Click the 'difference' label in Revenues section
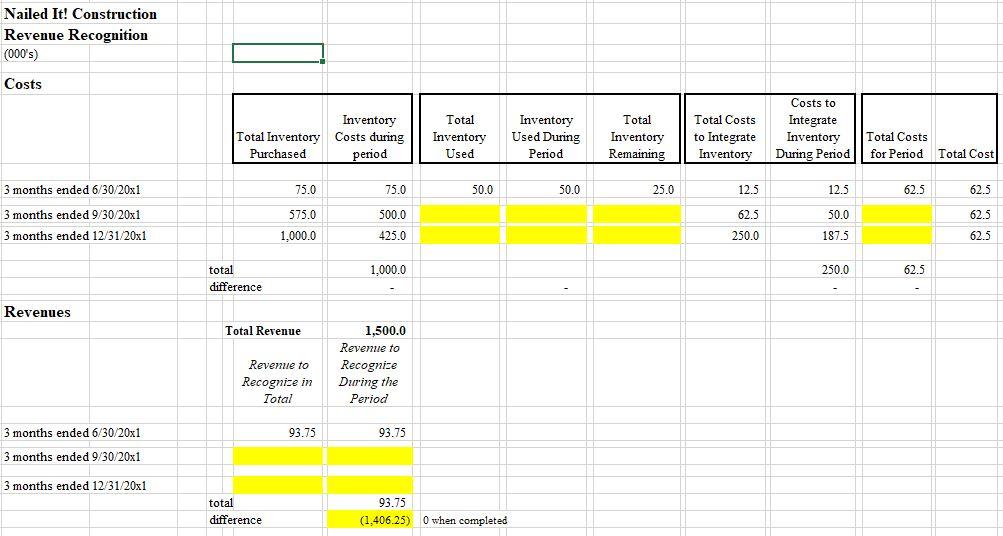 (x=235, y=520)
